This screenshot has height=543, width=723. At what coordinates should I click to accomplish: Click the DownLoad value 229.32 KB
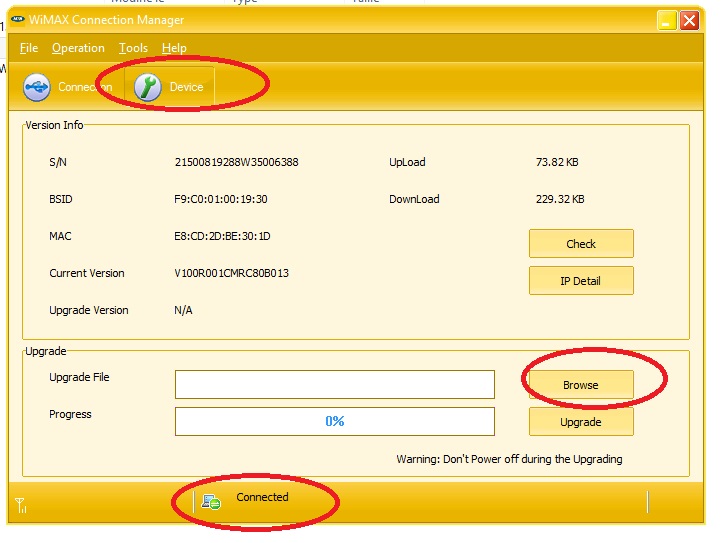point(560,199)
